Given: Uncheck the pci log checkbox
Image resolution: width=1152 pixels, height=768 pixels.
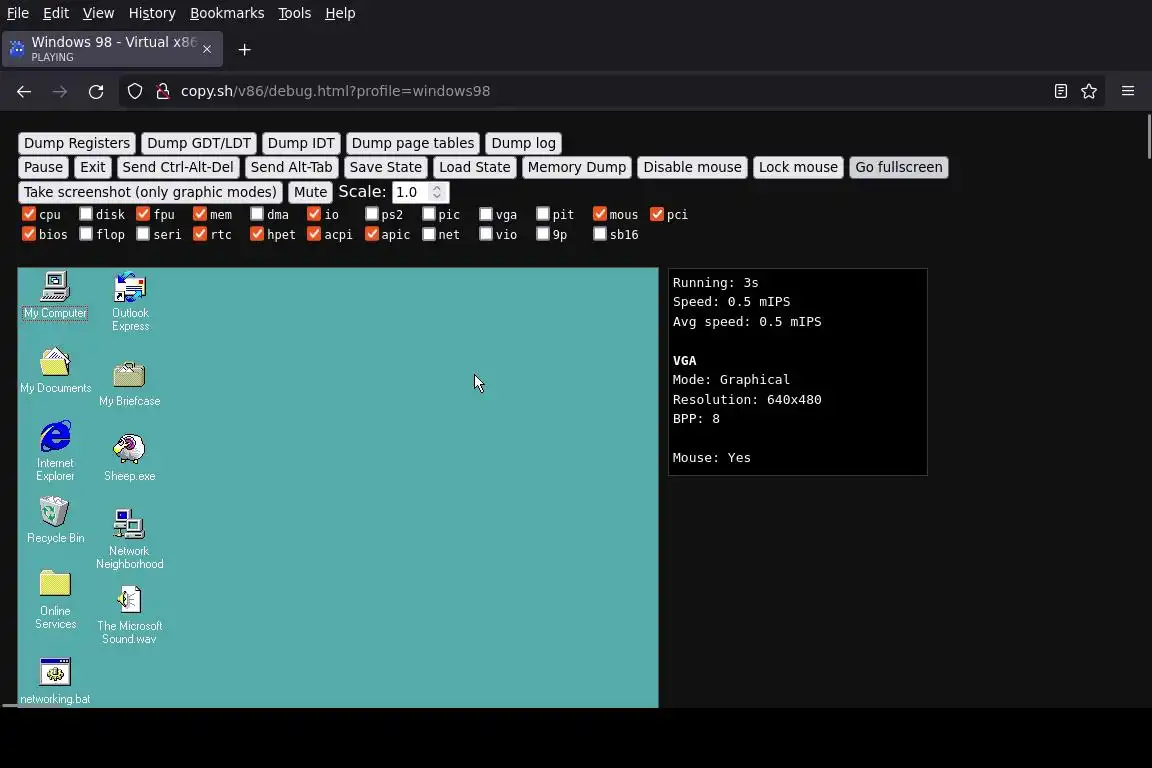Looking at the screenshot, I should click(657, 214).
